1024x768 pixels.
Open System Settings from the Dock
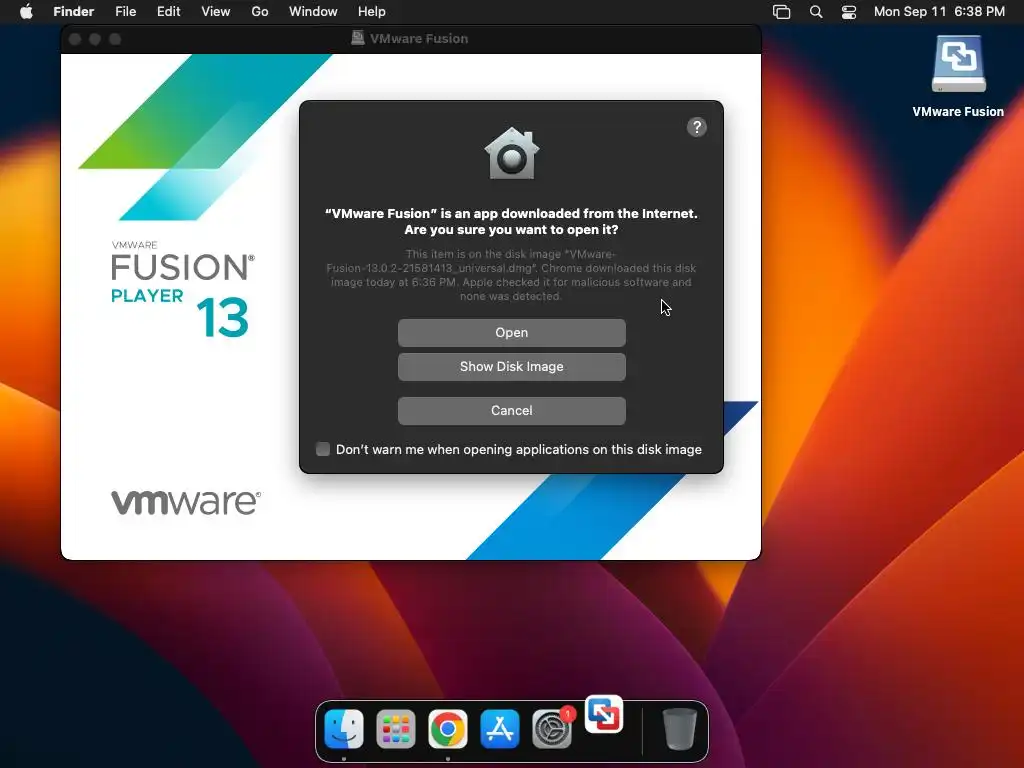point(552,729)
